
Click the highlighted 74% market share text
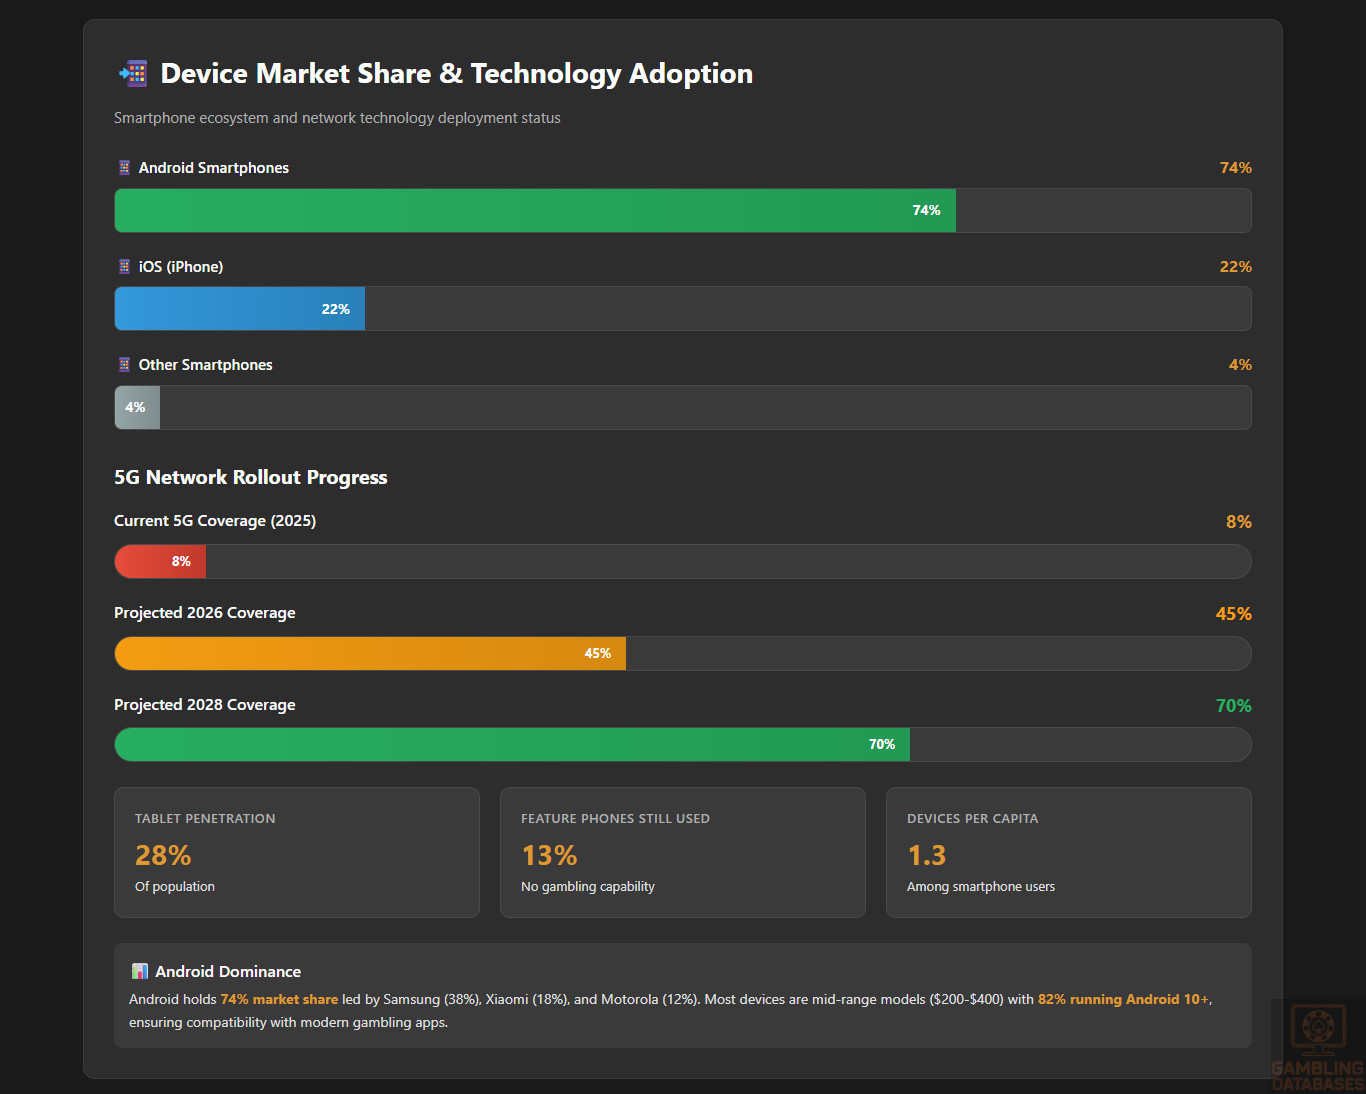click(x=279, y=999)
